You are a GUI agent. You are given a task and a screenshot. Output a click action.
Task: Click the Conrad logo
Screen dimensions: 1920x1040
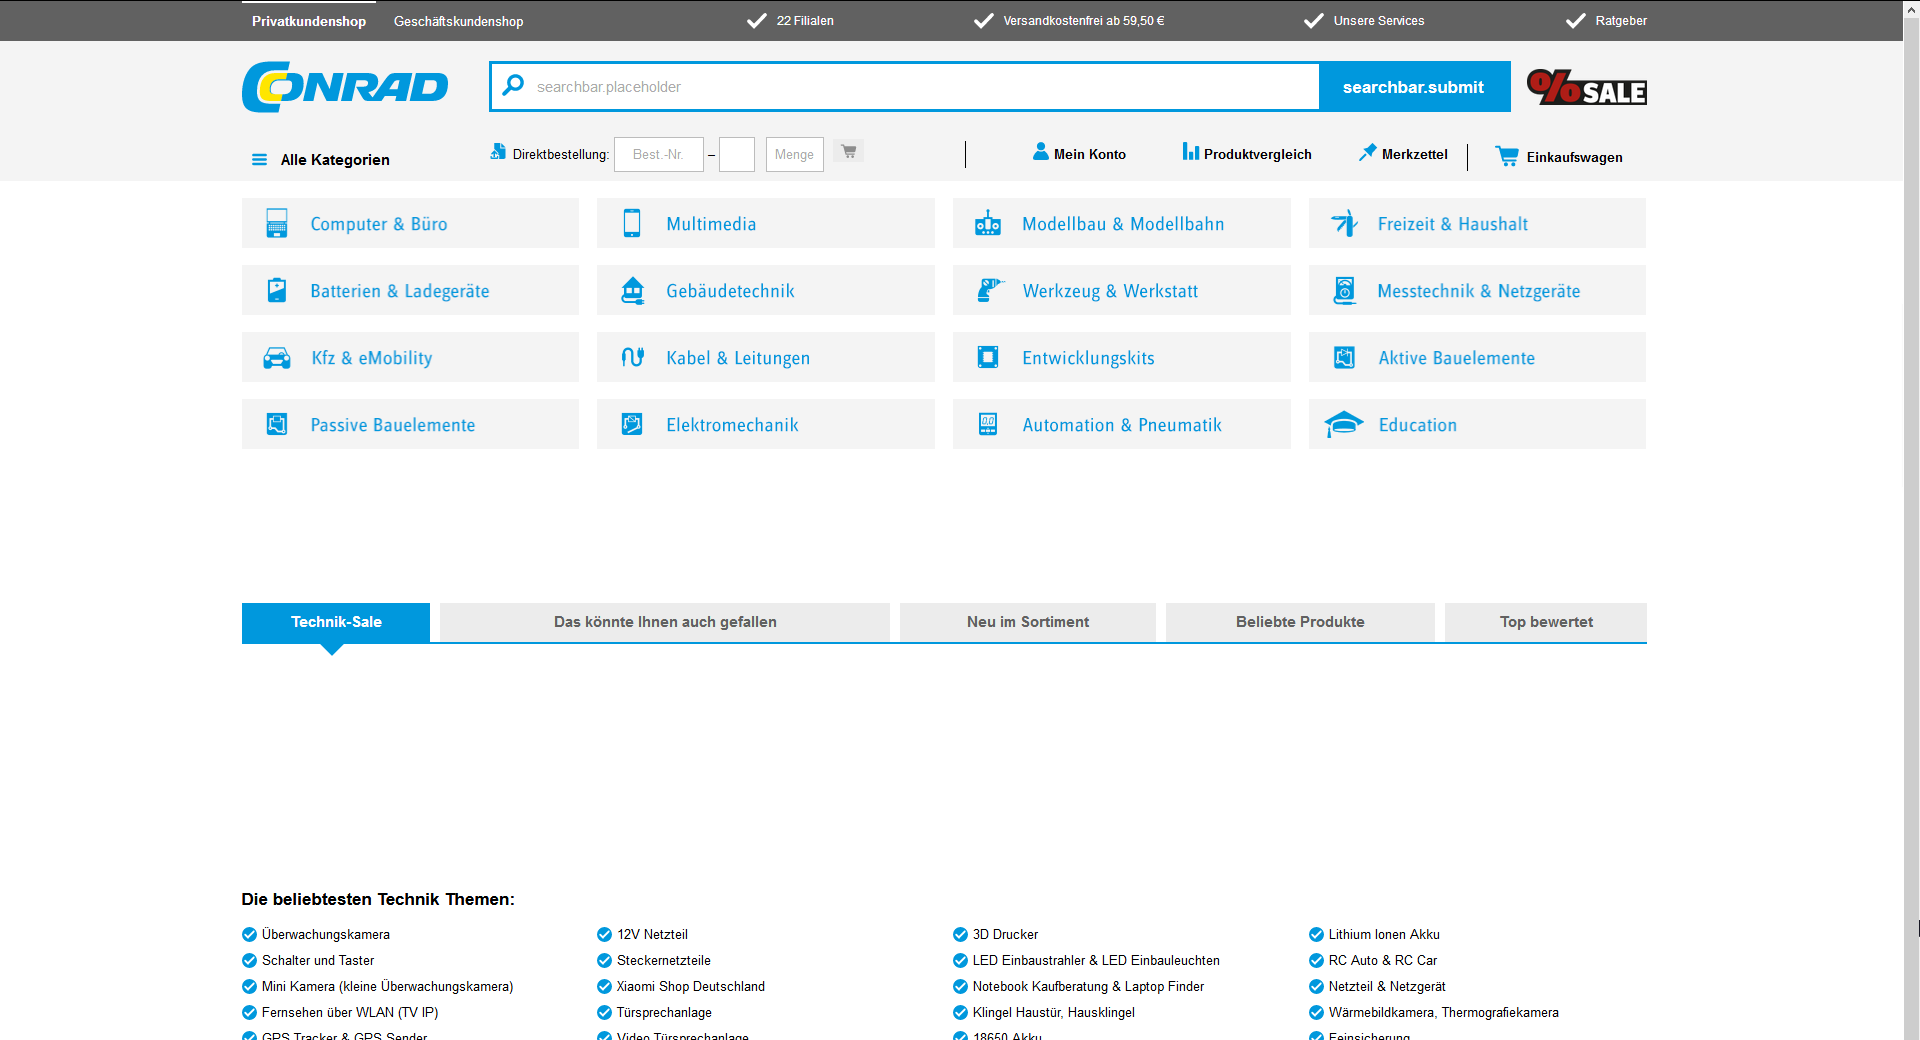[345, 87]
